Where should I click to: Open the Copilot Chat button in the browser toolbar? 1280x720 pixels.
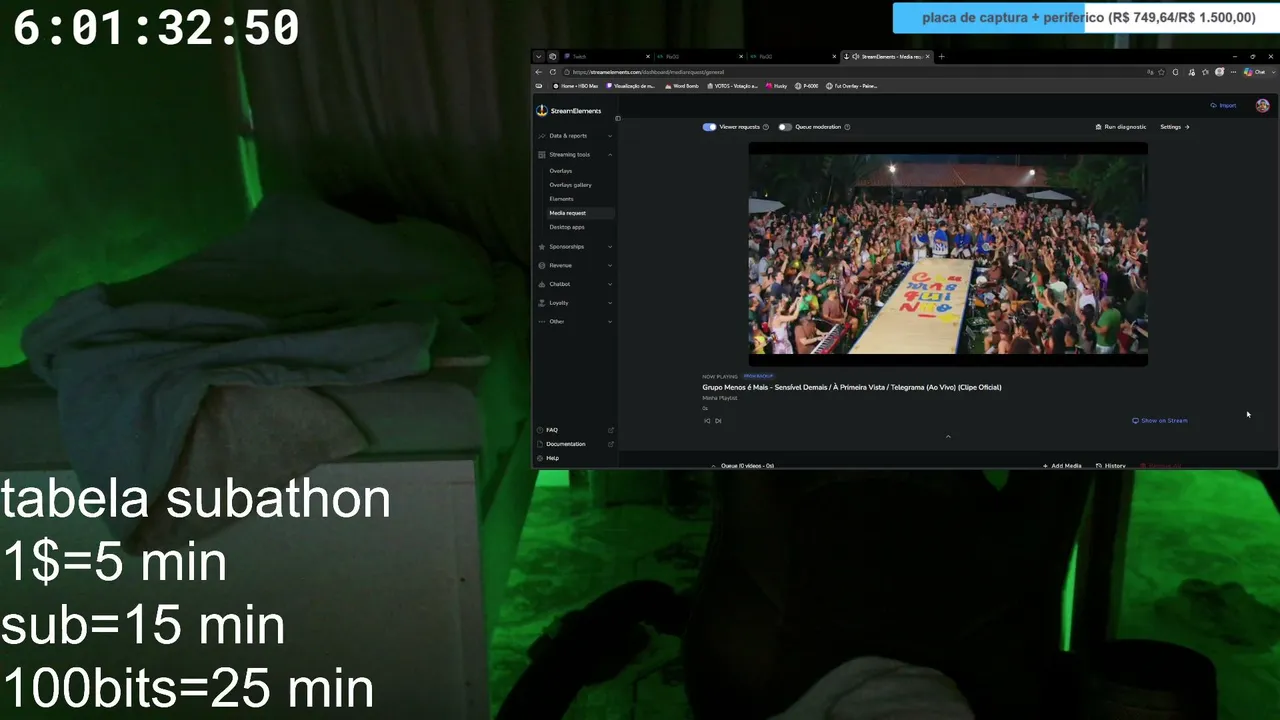[1255, 72]
